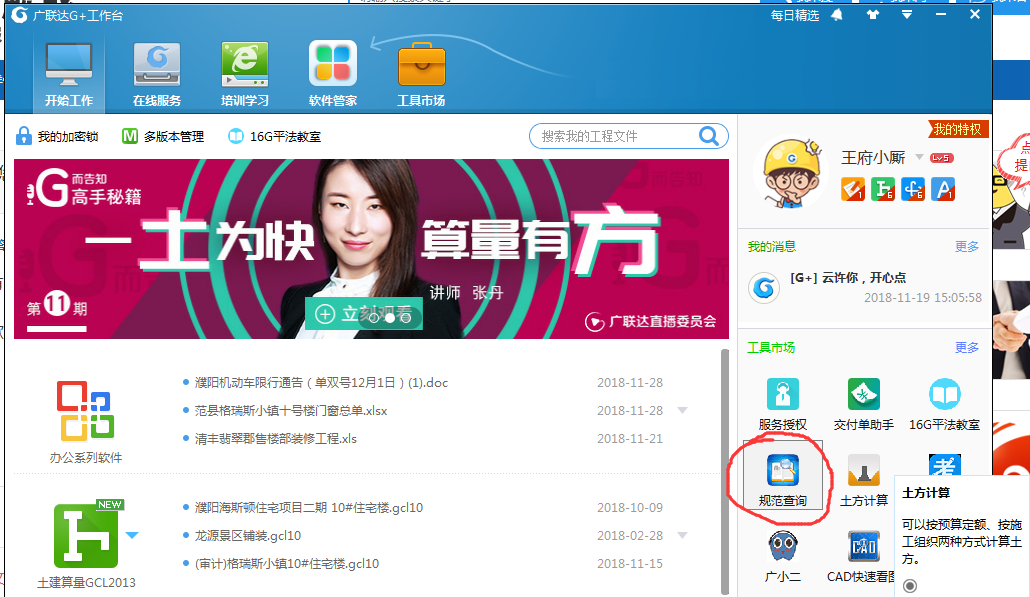Open 范县格瑞斯小镇十号楼门窗总单.xlsx
This screenshot has width=1030, height=597.
(291, 410)
